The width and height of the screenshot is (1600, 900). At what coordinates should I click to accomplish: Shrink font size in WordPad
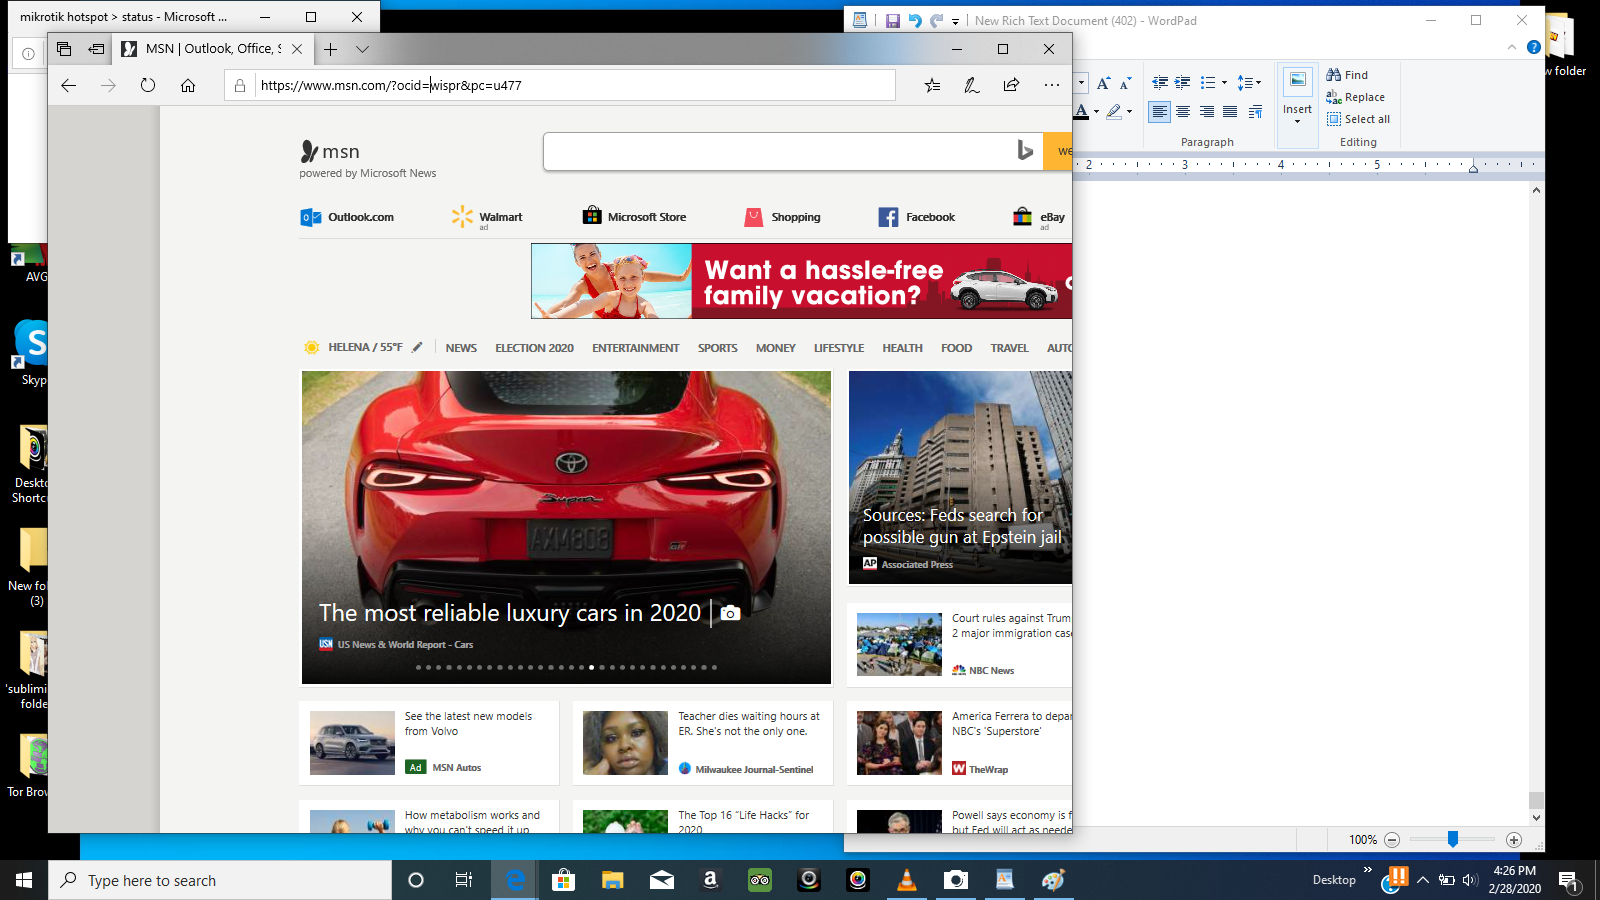[x=1125, y=83]
